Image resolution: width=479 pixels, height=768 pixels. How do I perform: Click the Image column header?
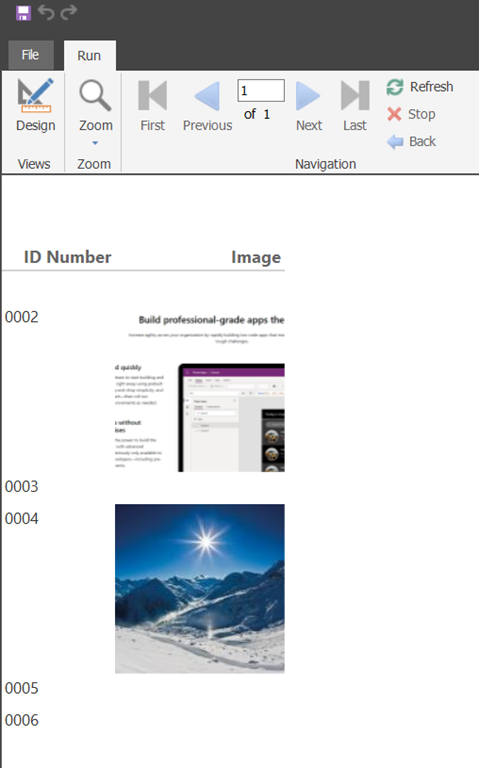tap(256, 258)
